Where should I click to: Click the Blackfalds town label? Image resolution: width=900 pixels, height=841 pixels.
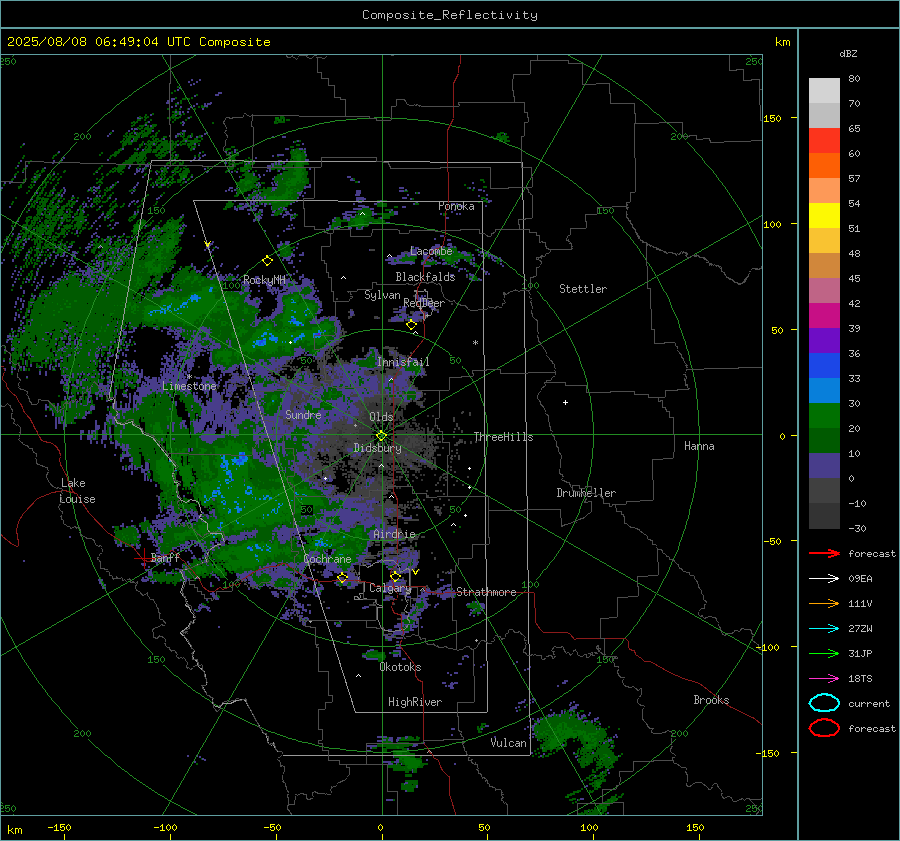[425, 277]
